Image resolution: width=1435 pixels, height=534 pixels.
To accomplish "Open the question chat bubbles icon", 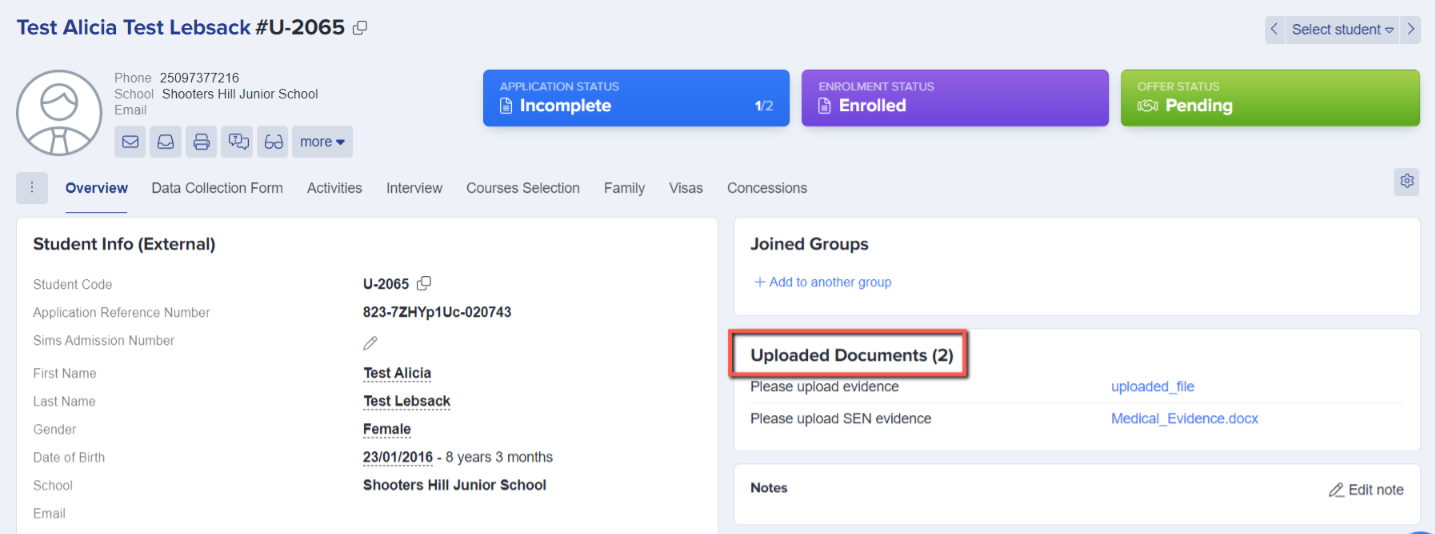I will [237, 142].
